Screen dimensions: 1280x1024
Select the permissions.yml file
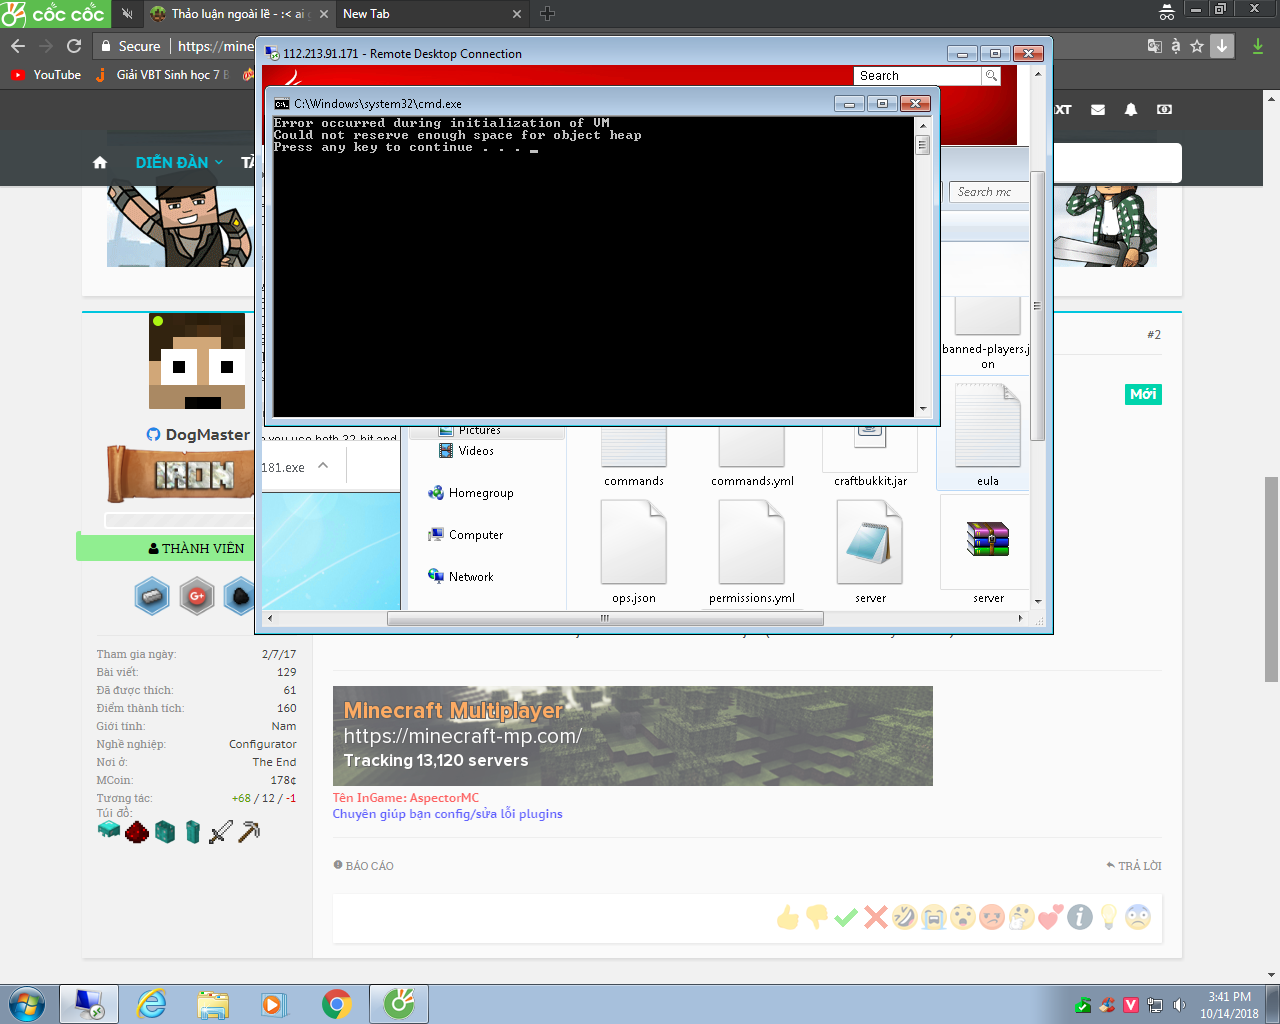coord(752,552)
